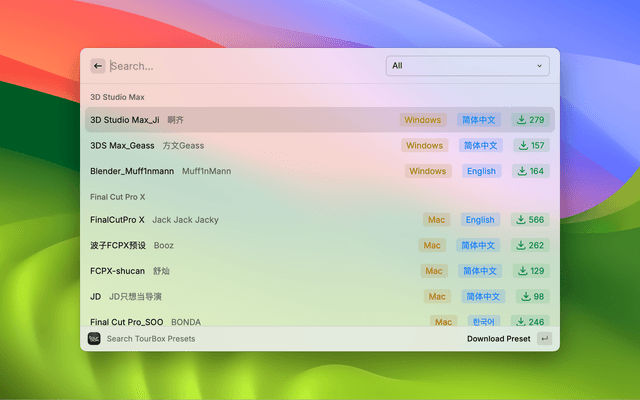
Task: Open the FCPX-shucan preset
Action: click(x=117, y=271)
